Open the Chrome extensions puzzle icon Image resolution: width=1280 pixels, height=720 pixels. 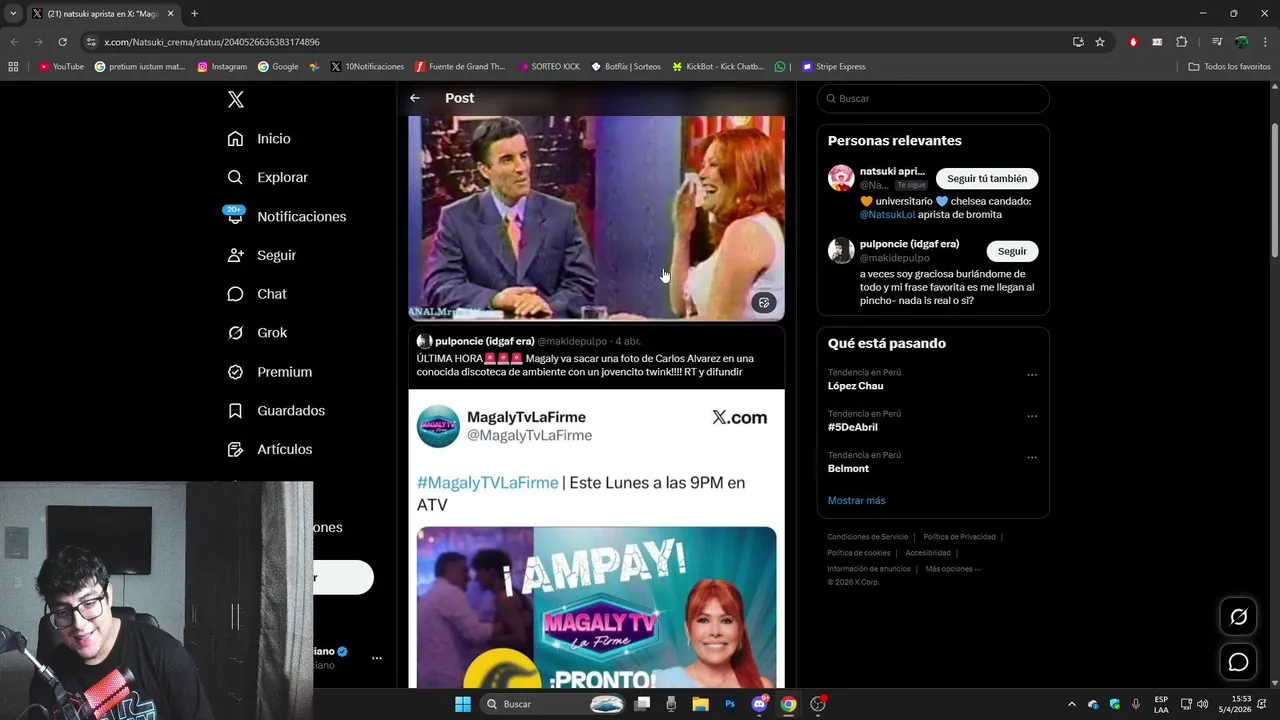pyautogui.click(x=1181, y=42)
